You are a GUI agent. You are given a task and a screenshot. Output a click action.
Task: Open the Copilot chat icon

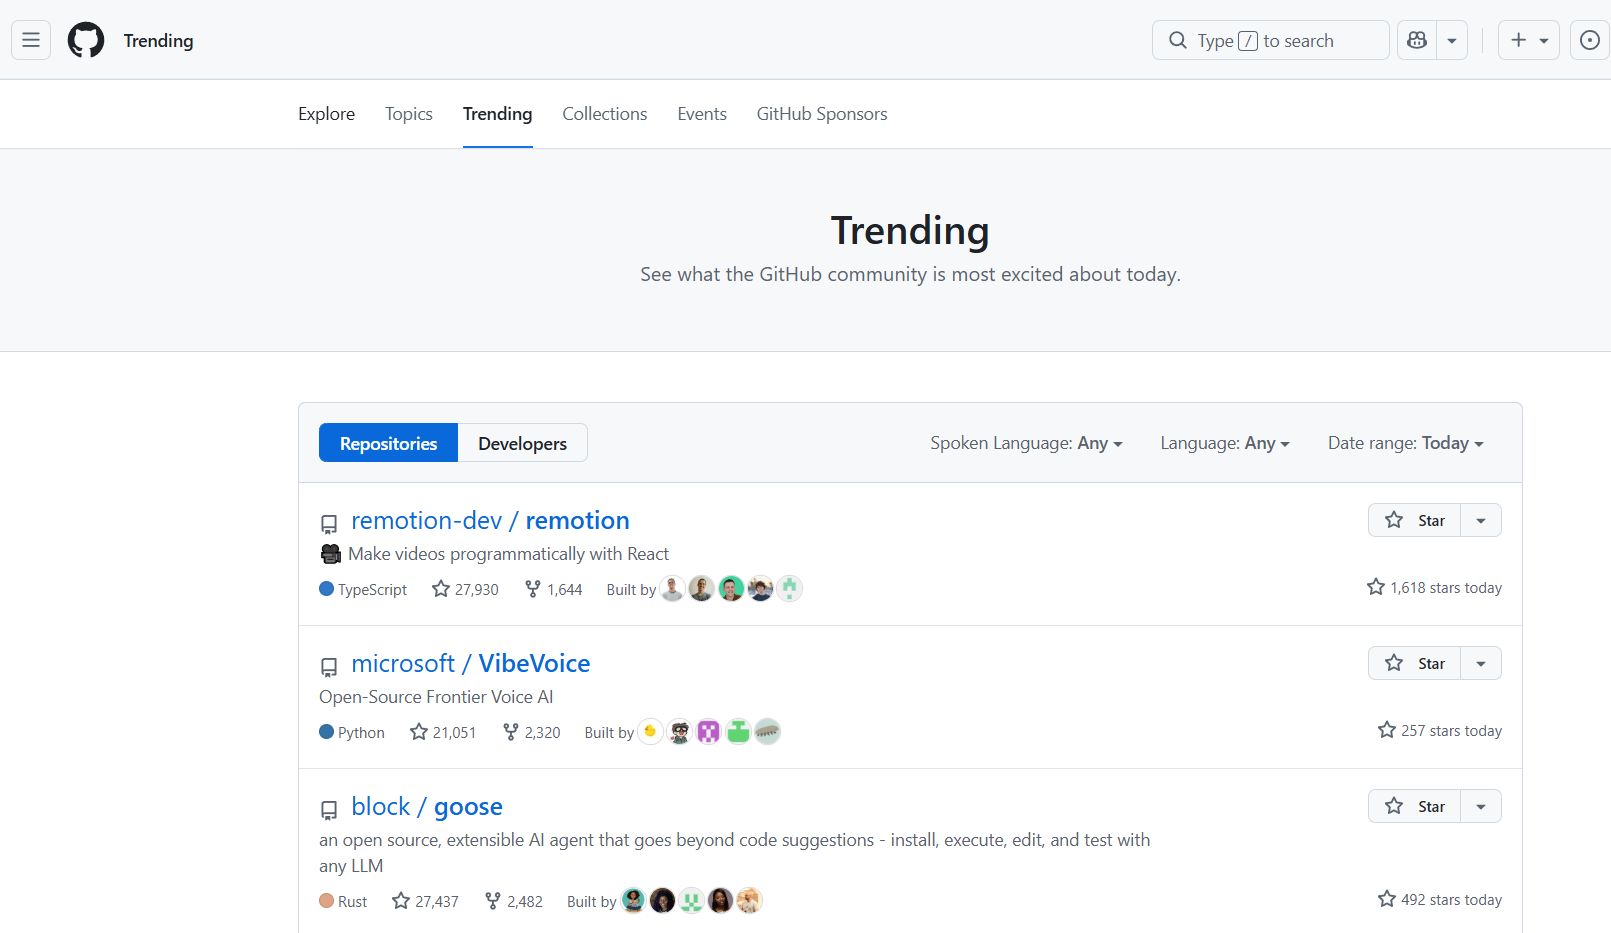click(1417, 40)
